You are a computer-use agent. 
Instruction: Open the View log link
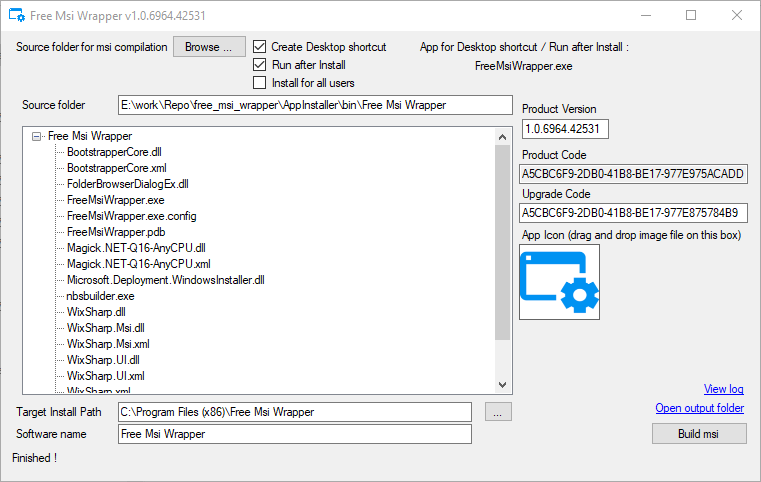(723, 389)
